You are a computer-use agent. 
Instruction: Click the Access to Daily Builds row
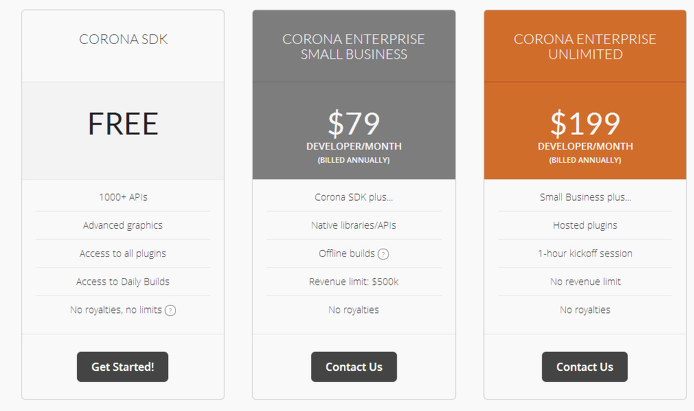tap(123, 282)
